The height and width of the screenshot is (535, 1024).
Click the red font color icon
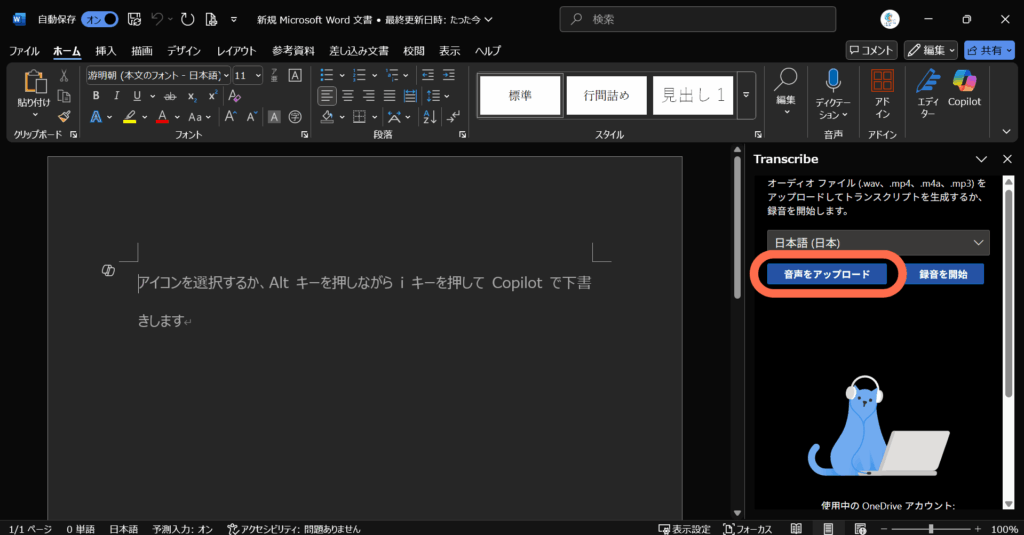(163, 117)
